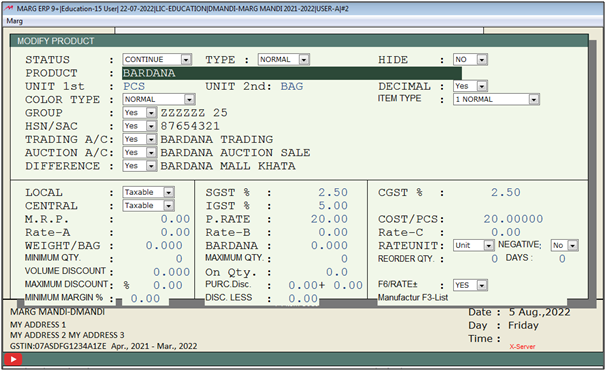Click the SGST % value 2.50
Image resolution: width=607 pixels, height=371 pixels.
(333, 192)
